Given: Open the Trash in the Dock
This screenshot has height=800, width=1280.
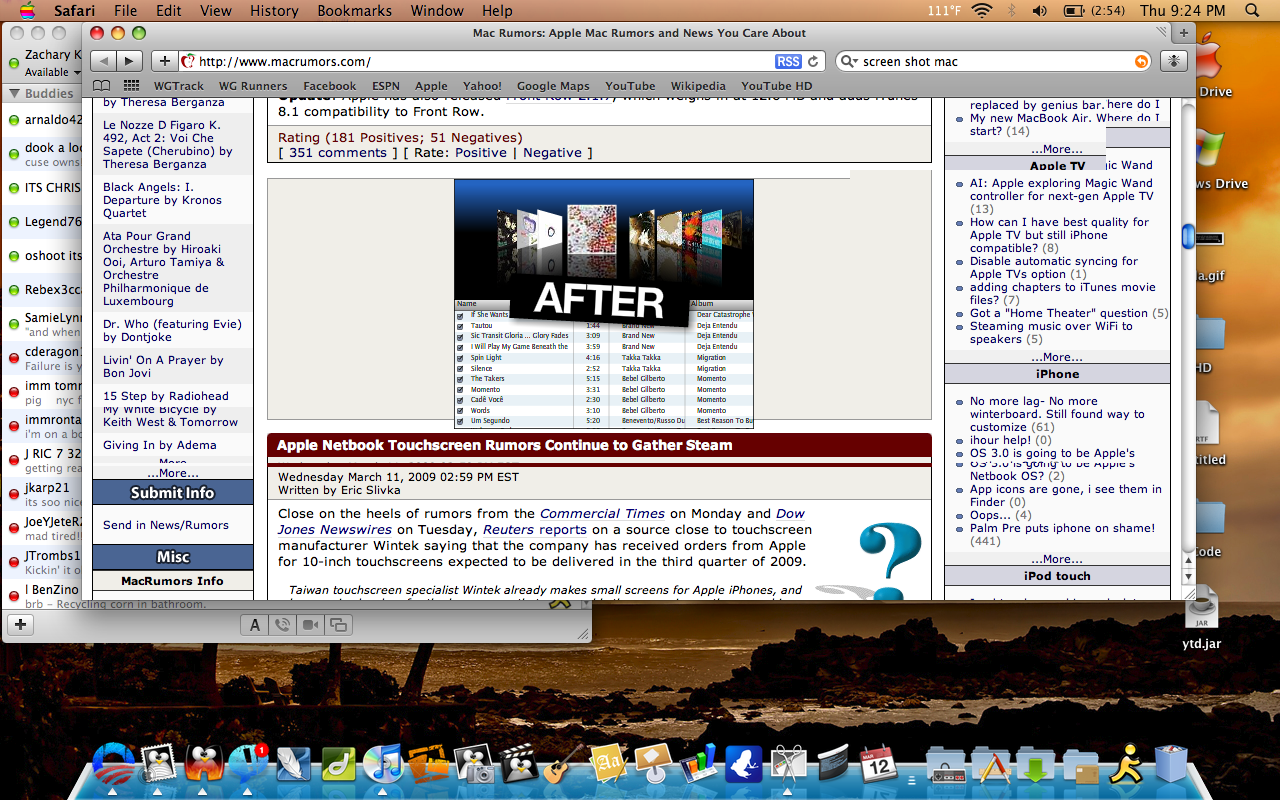Looking at the screenshot, I should (1171, 765).
